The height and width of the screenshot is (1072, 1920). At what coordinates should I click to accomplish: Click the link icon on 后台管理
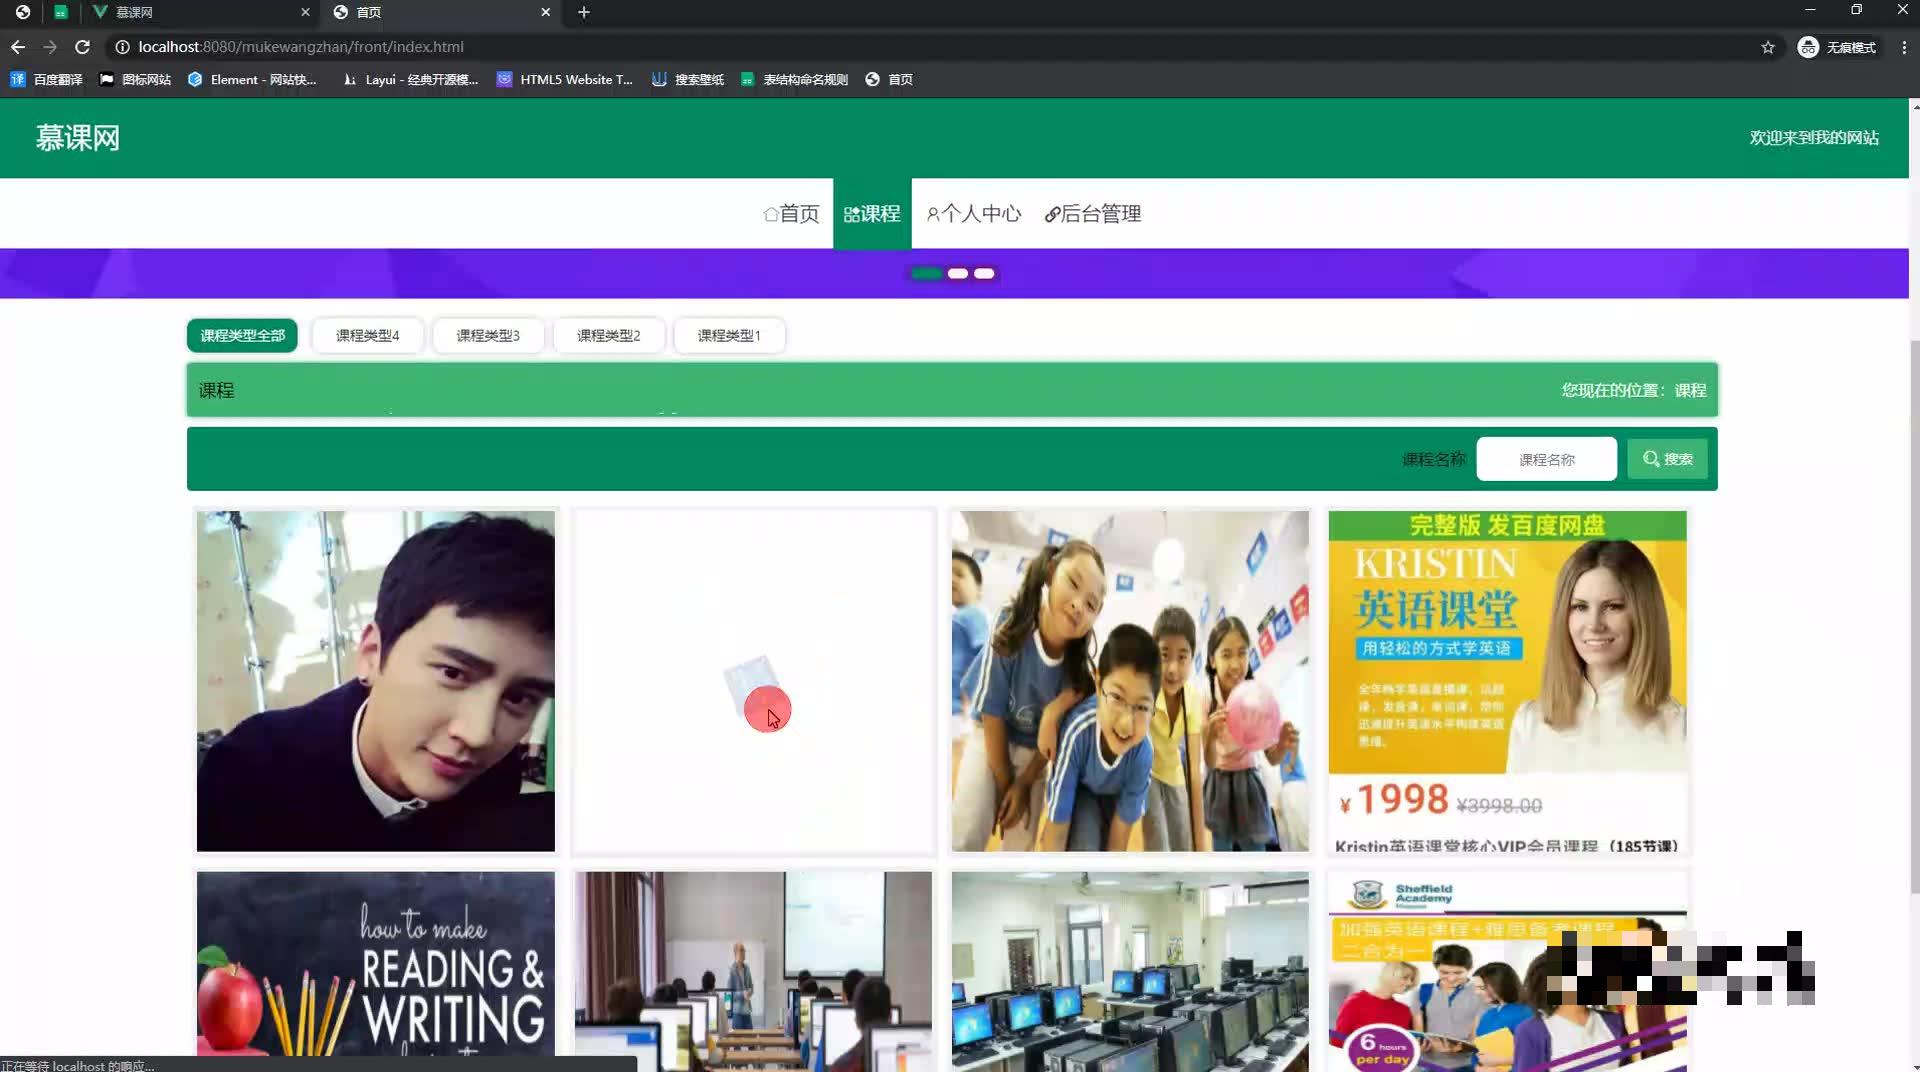tap(1053, 213)
